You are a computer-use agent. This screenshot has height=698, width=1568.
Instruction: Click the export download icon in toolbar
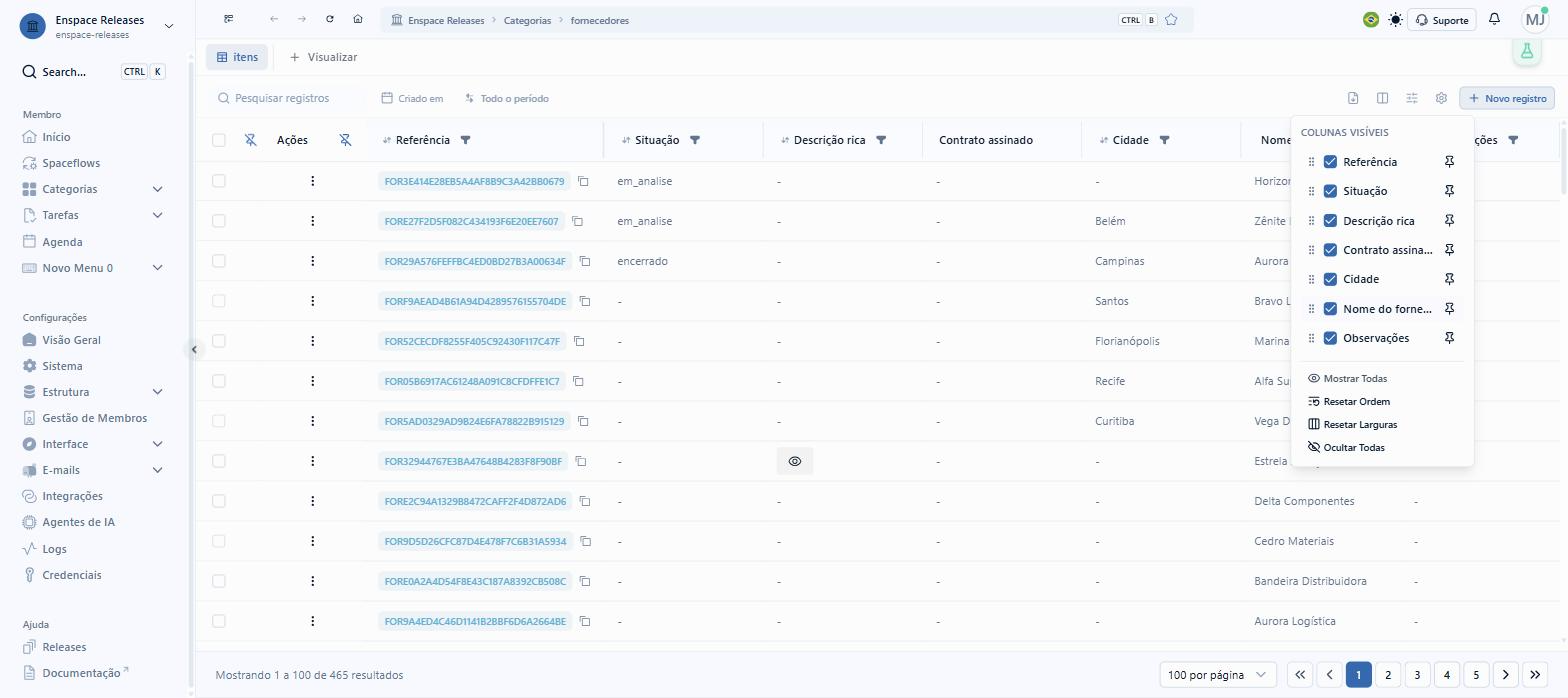point(1353,98)
